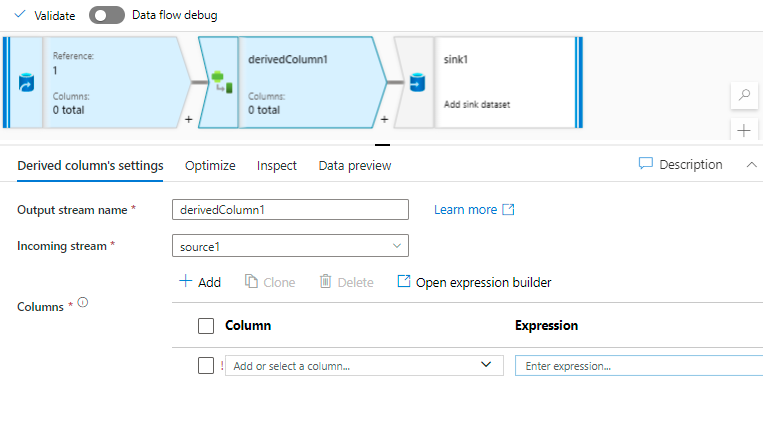Image resolution: width=763 pixels, height=424 pixels.
Task: Open the Description comment pane
Action: point(680,164)
